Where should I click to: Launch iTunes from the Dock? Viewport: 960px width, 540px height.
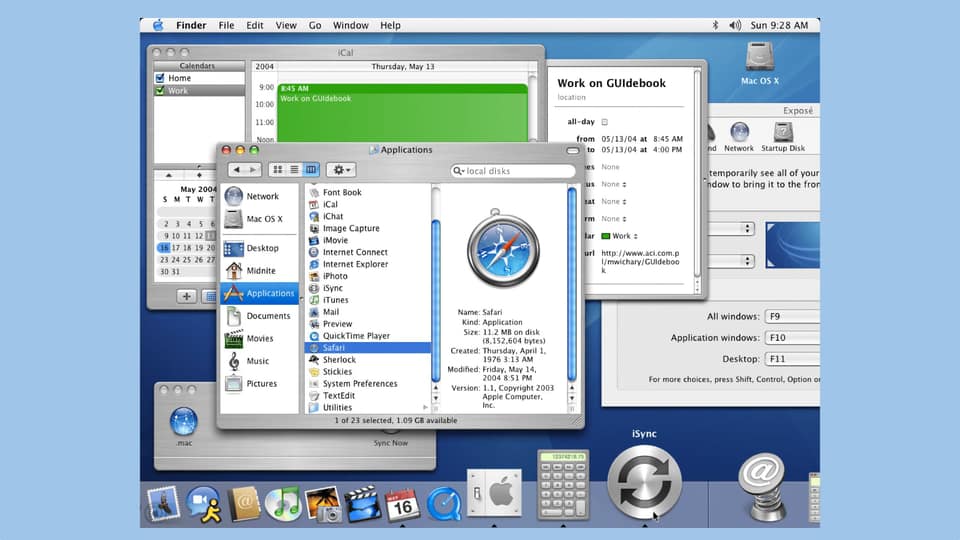tap(283, 504)
